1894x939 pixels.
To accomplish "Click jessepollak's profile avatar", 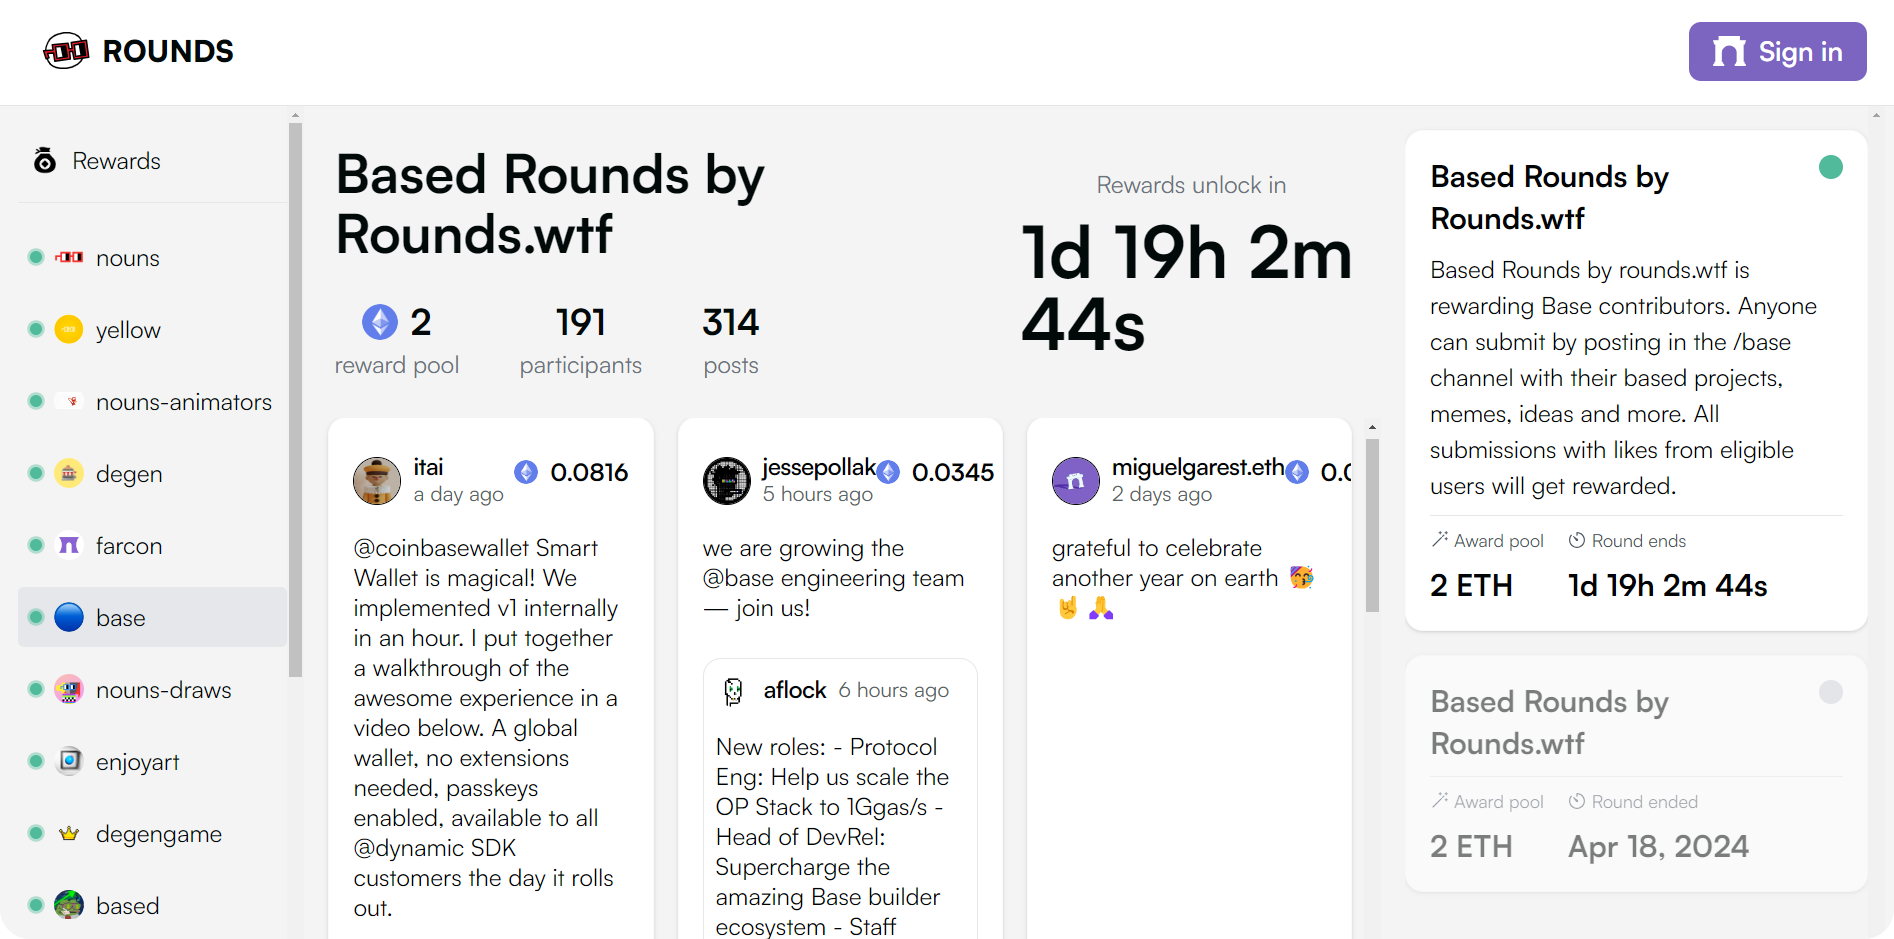I will 727,481.
